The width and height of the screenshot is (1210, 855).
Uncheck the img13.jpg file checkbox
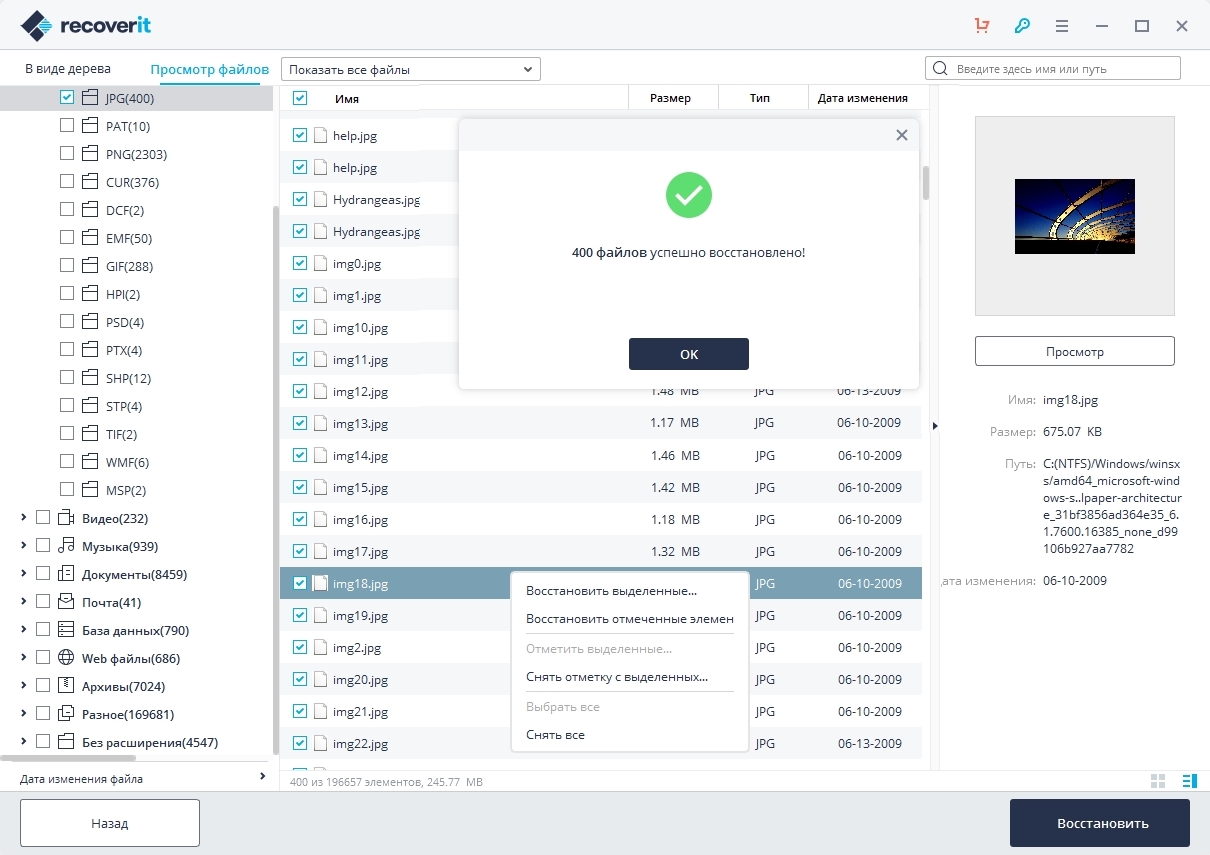pyautogui.click(x=300, y=423)
